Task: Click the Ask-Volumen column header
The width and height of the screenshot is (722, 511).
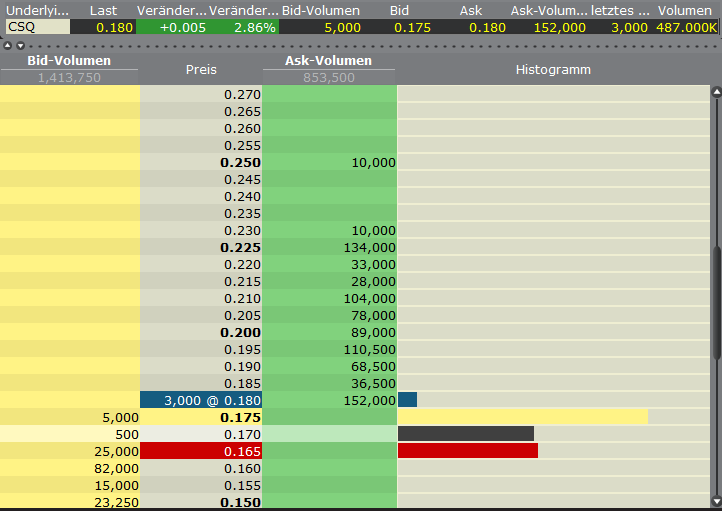Action: click(329, 62)
